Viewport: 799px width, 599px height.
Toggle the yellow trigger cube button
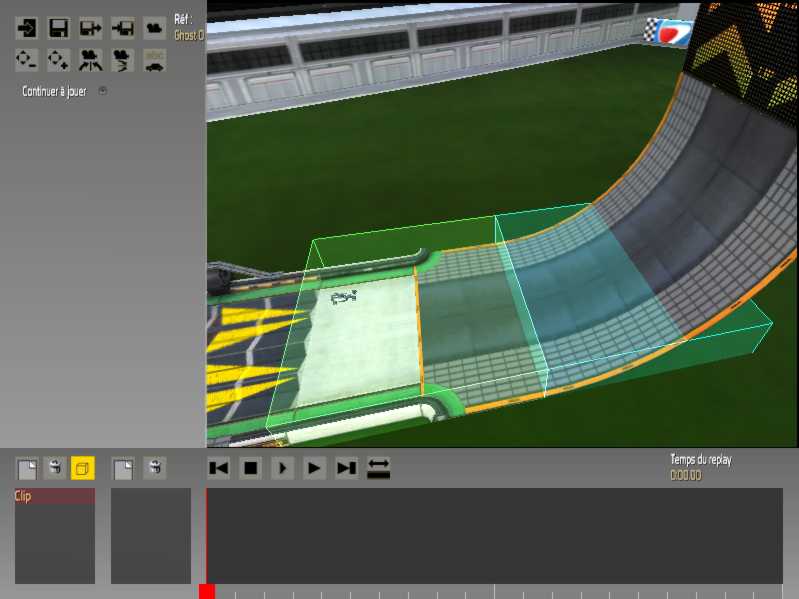83,468
